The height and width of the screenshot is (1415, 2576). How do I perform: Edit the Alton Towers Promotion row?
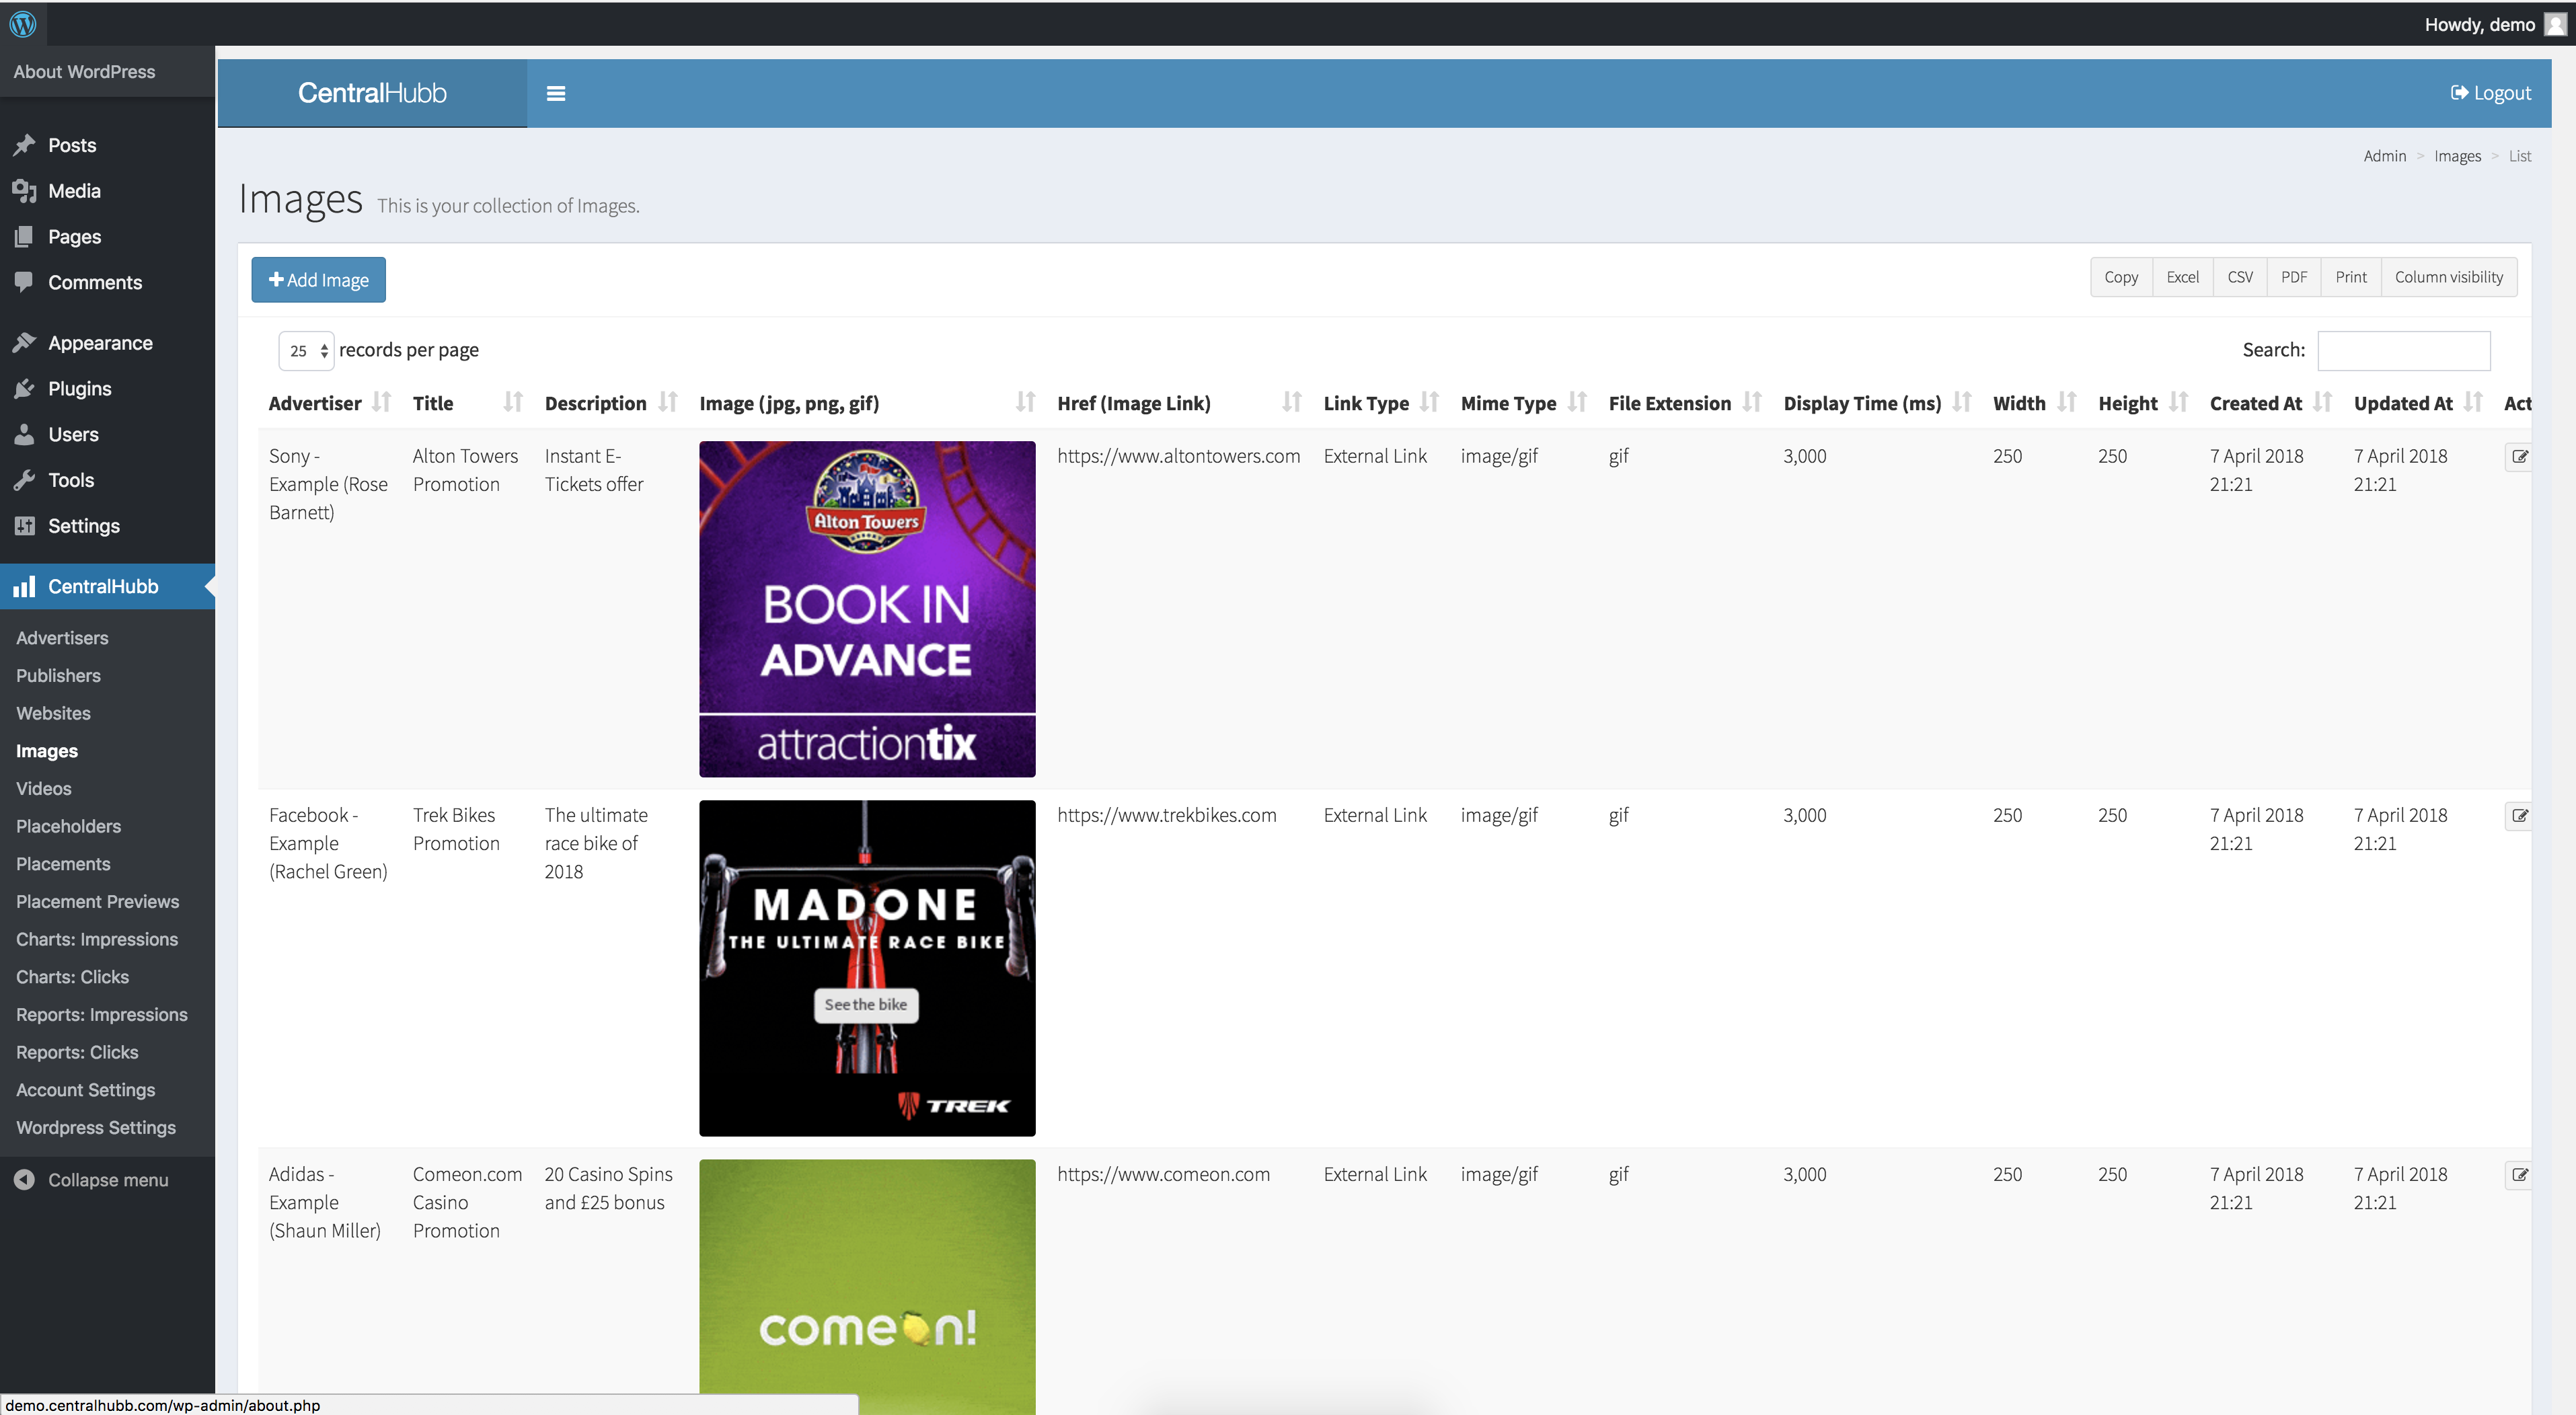click(x=2519, y=457)
